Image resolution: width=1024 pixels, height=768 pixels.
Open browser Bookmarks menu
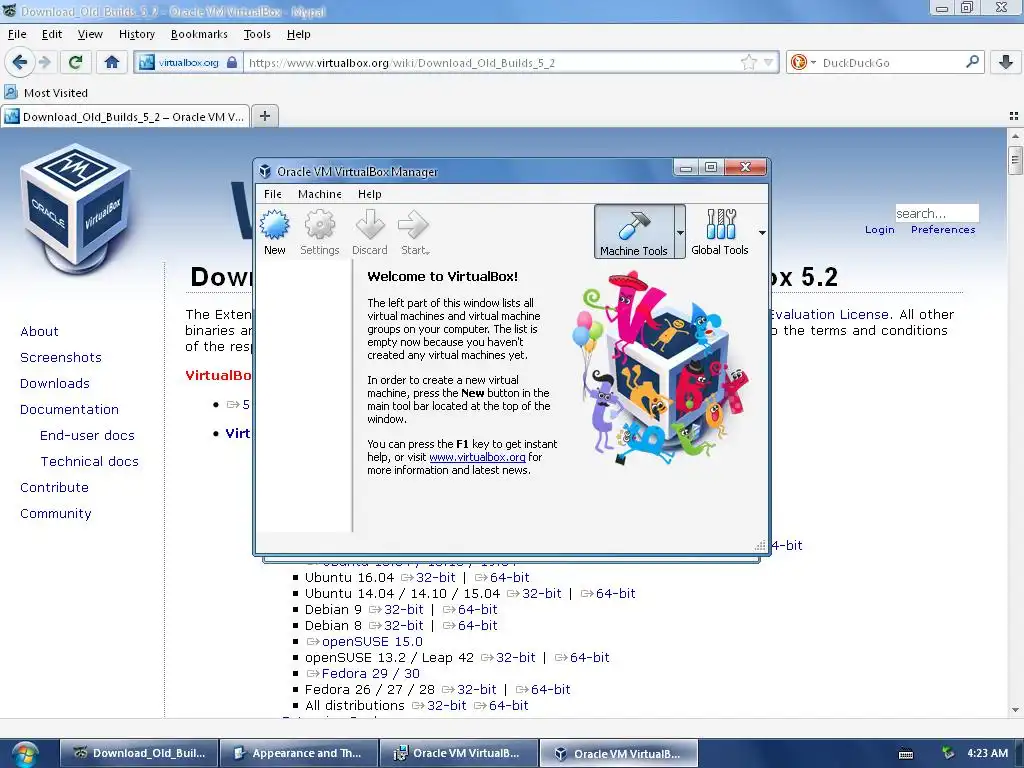coord(199,34)
